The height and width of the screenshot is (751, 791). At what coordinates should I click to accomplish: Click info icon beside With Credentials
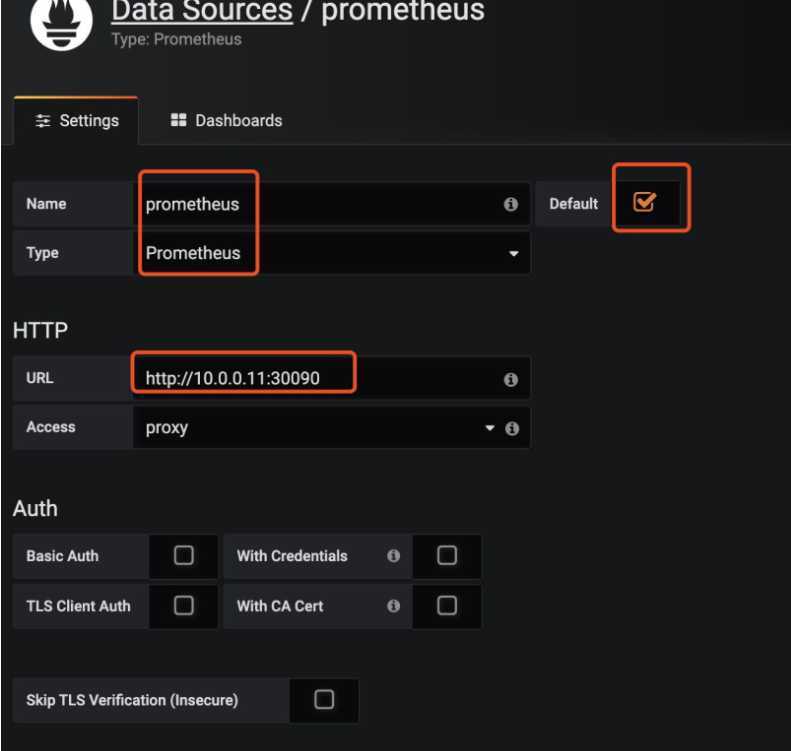pyautogui.click(x=393, y=556)
